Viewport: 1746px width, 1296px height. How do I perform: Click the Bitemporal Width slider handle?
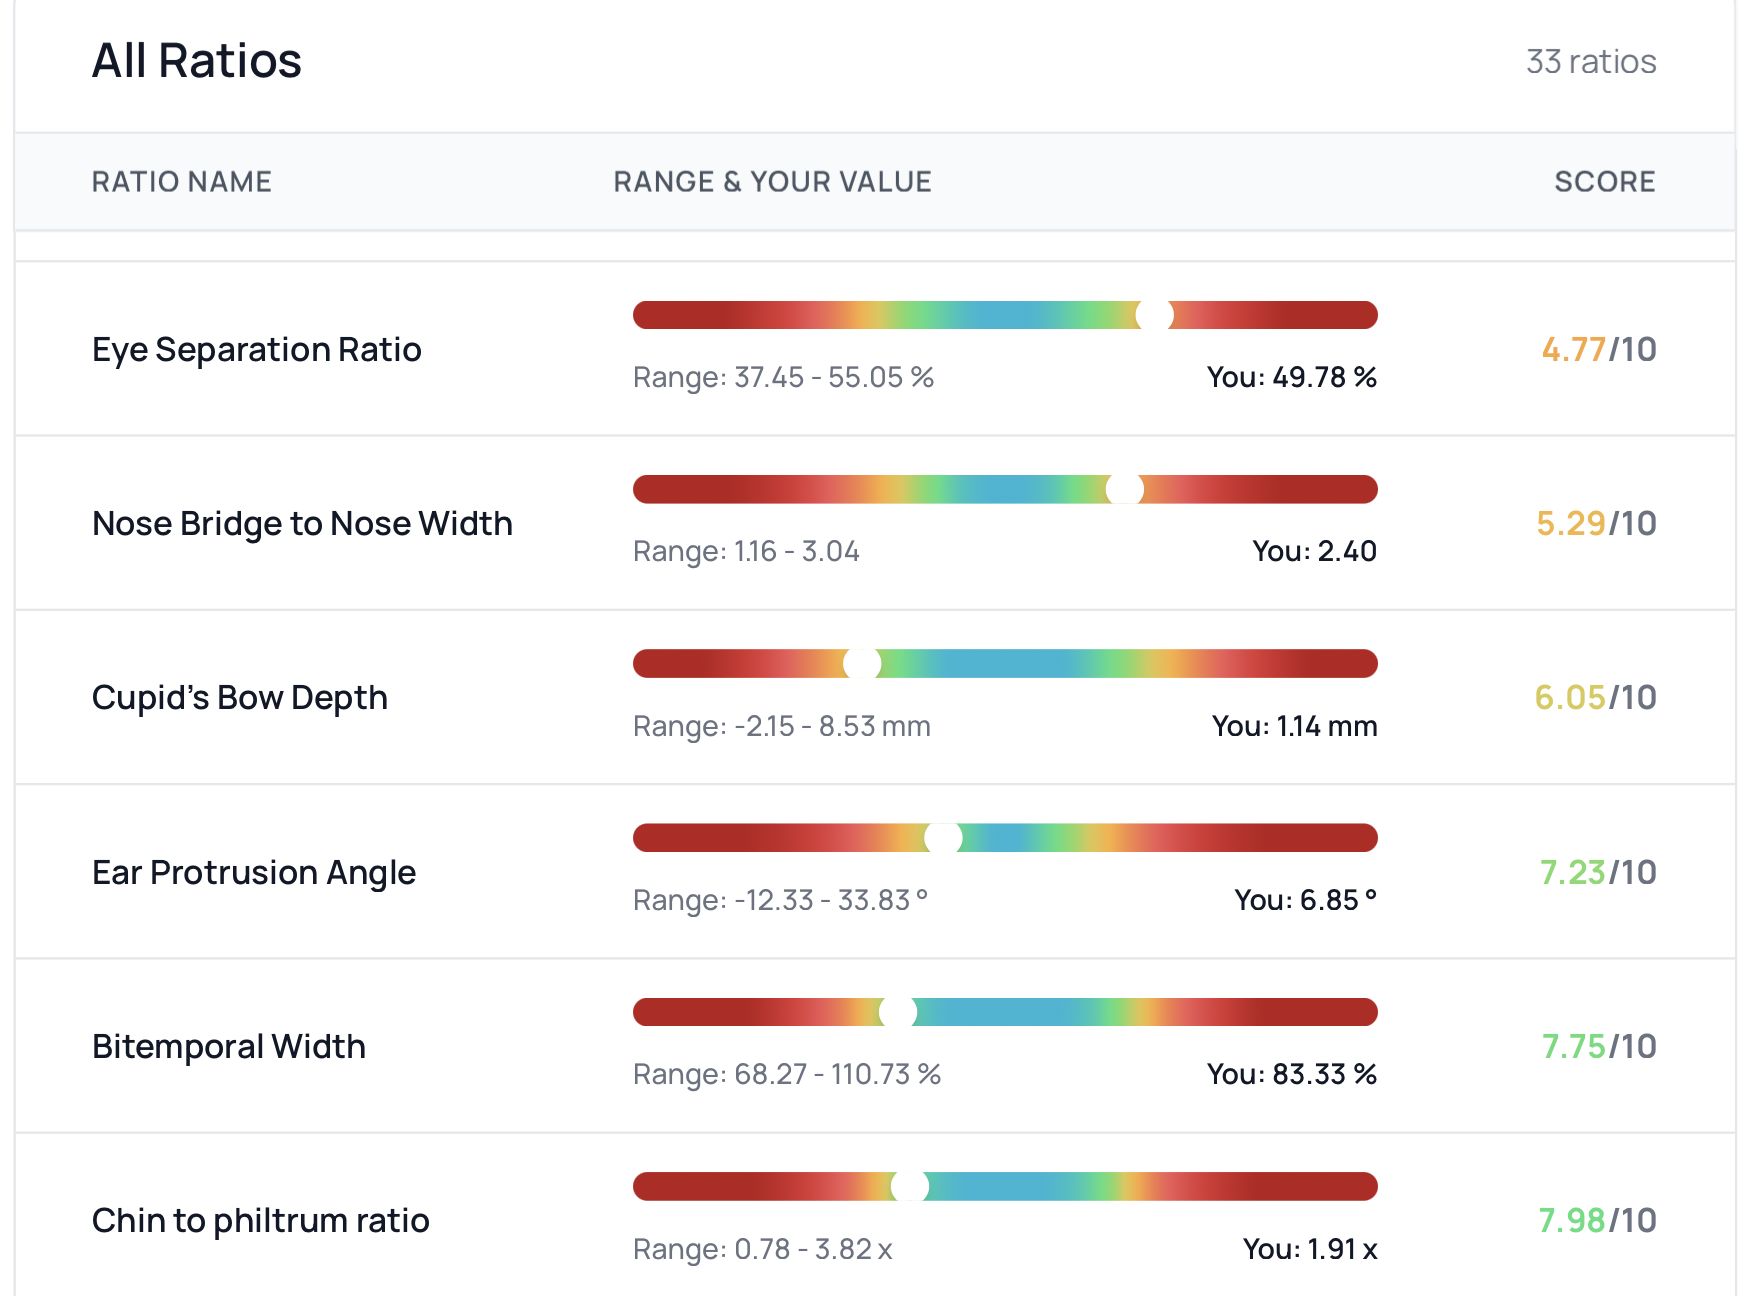(897, 1012)
